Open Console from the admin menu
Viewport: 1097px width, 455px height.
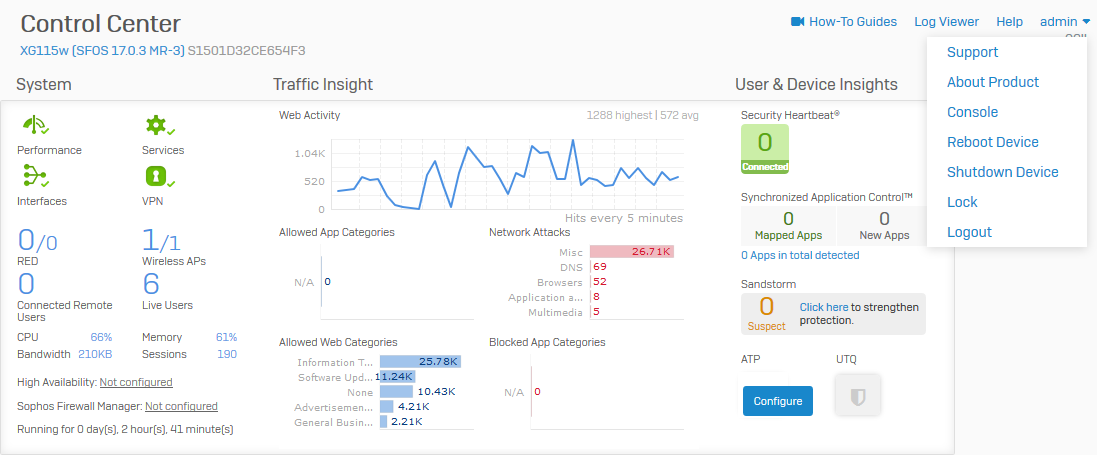[x=972, y=112]
